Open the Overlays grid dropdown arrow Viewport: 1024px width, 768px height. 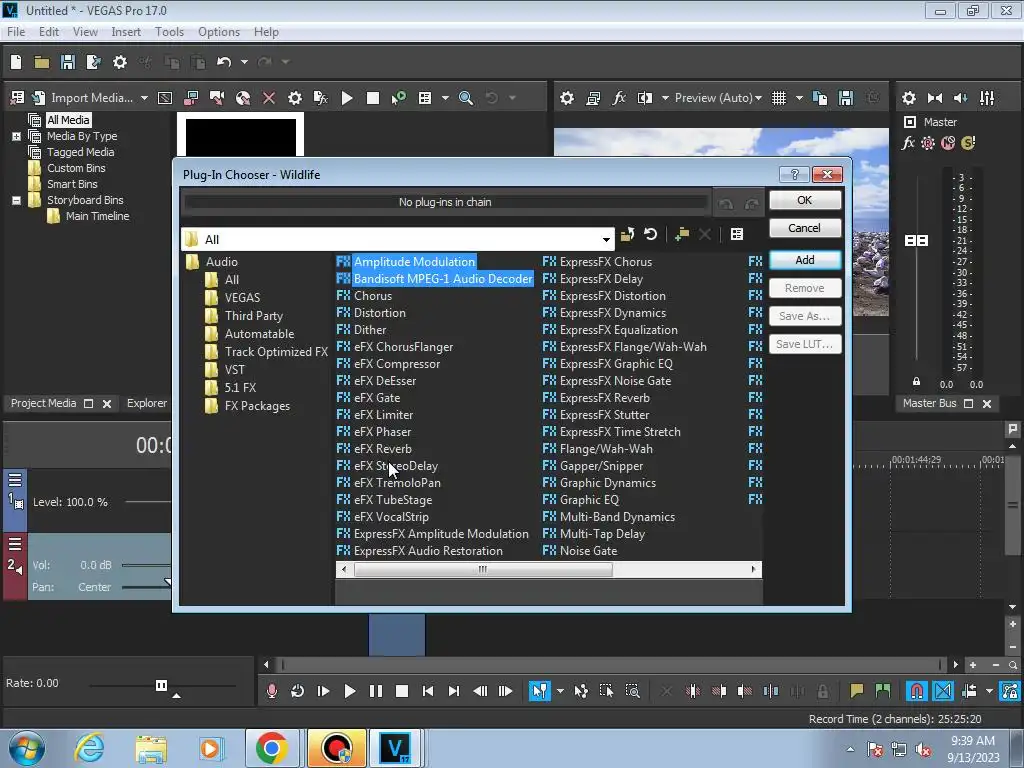[799, 98]
